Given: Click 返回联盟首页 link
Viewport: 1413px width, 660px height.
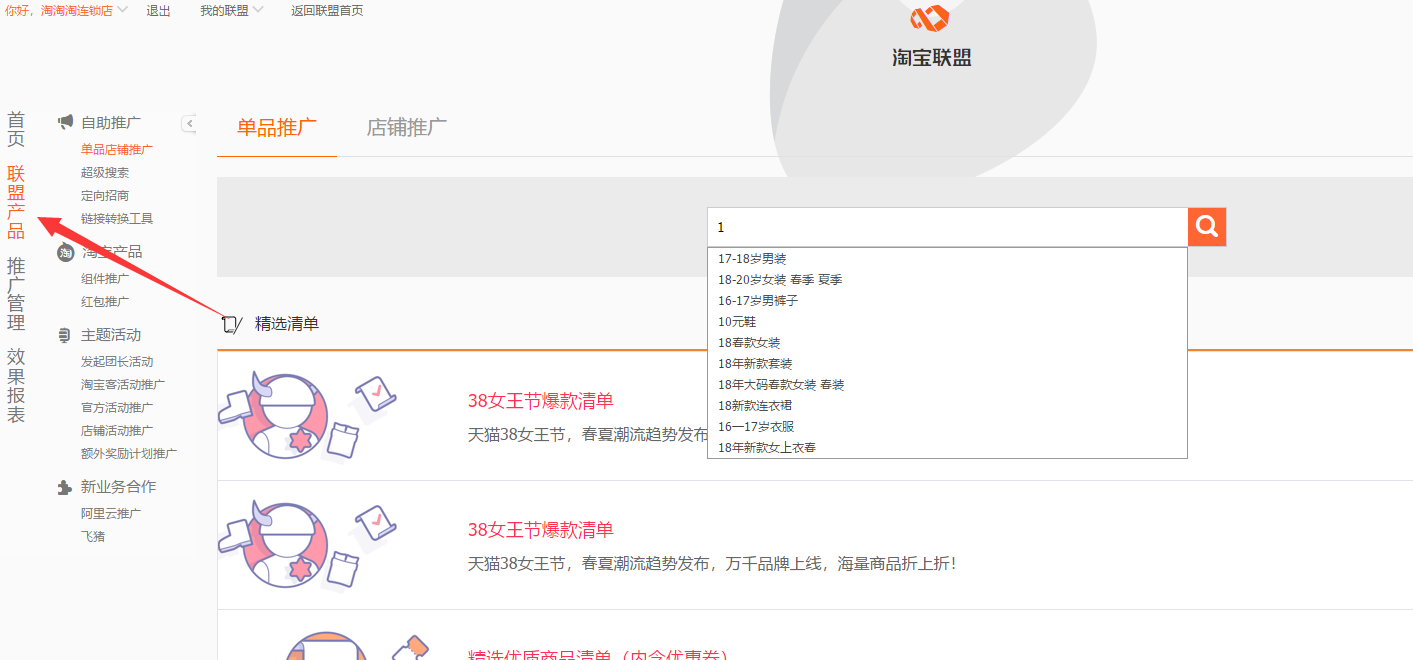Looking at the screenshot, I should (x=327, y=10).
